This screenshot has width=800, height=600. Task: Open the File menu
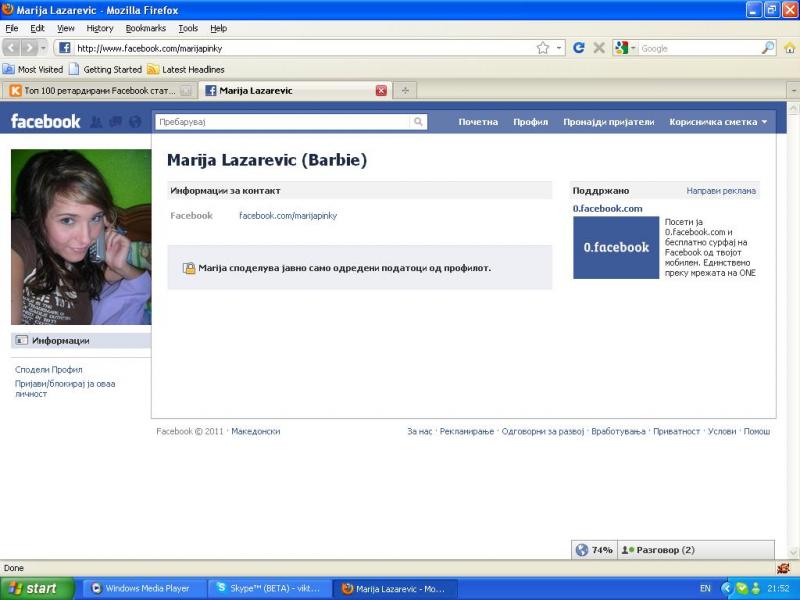(x=12, y=28)
